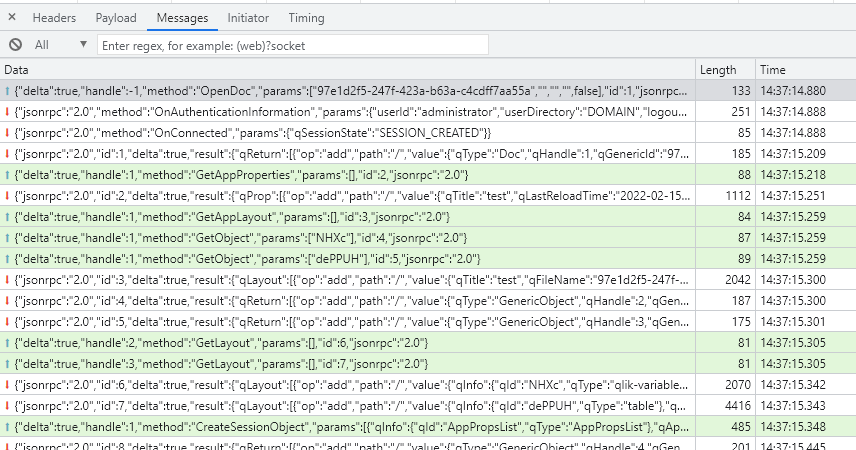Select the CreateSessionObject message row
Image resolution: width=856 pixels, height=450 pixels.
click(350, 426)
